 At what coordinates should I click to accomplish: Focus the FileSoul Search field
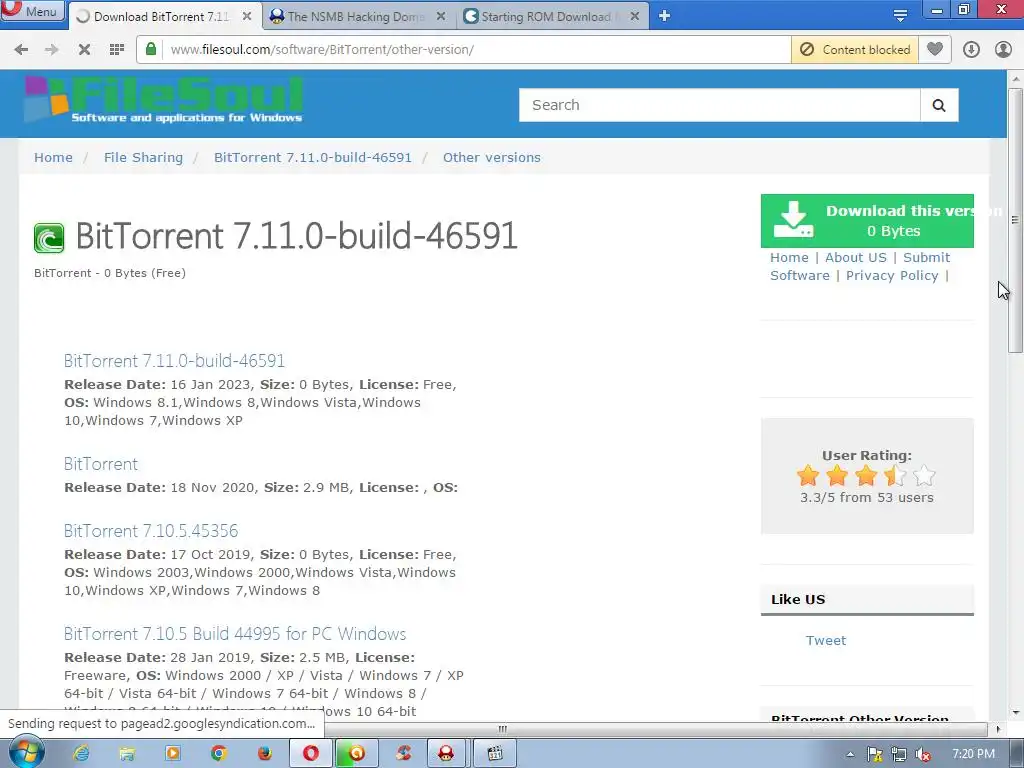[x=719, y=105]
